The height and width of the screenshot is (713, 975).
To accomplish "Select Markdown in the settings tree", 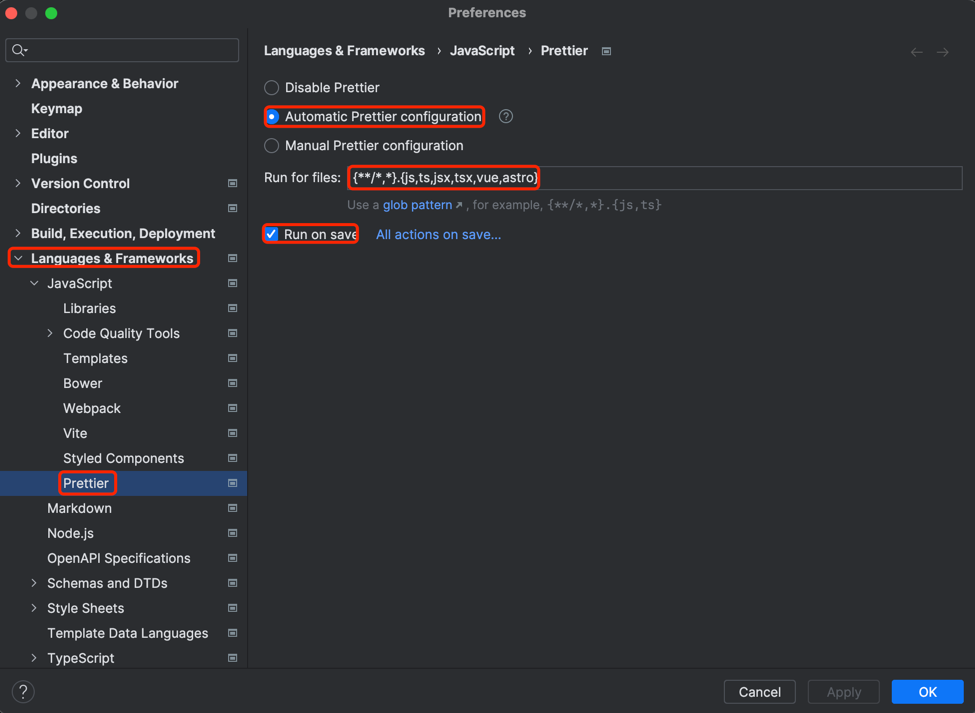I will tap(80, 508).
